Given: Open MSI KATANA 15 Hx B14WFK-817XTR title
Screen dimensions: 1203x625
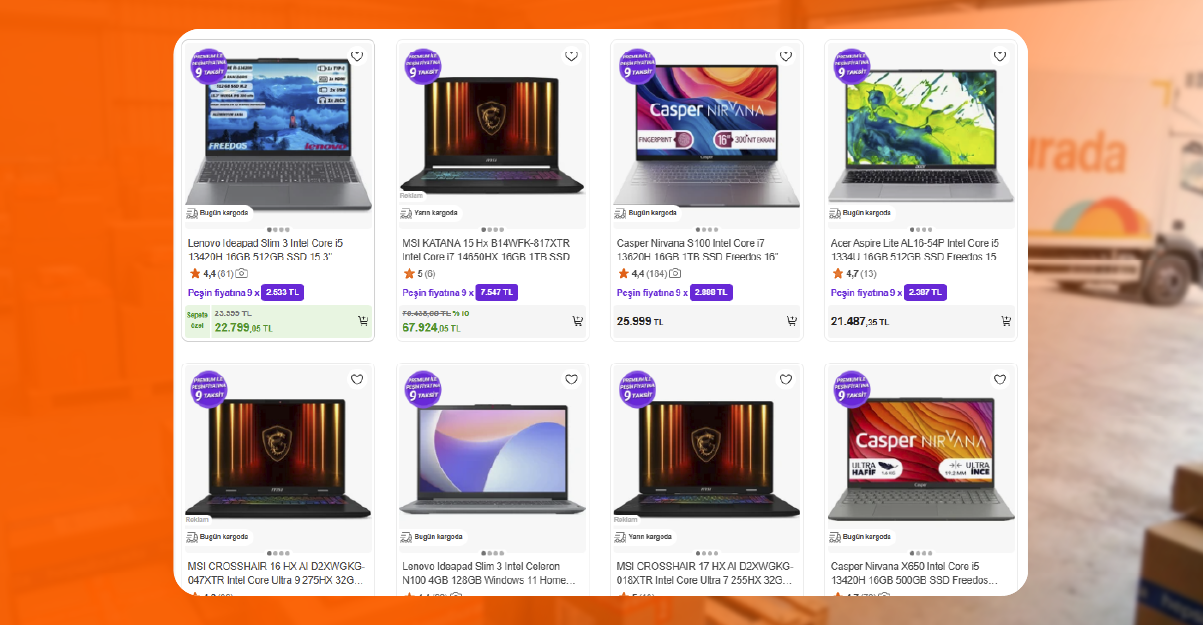Looking at the screenshot, I should [x=487, y=250].
